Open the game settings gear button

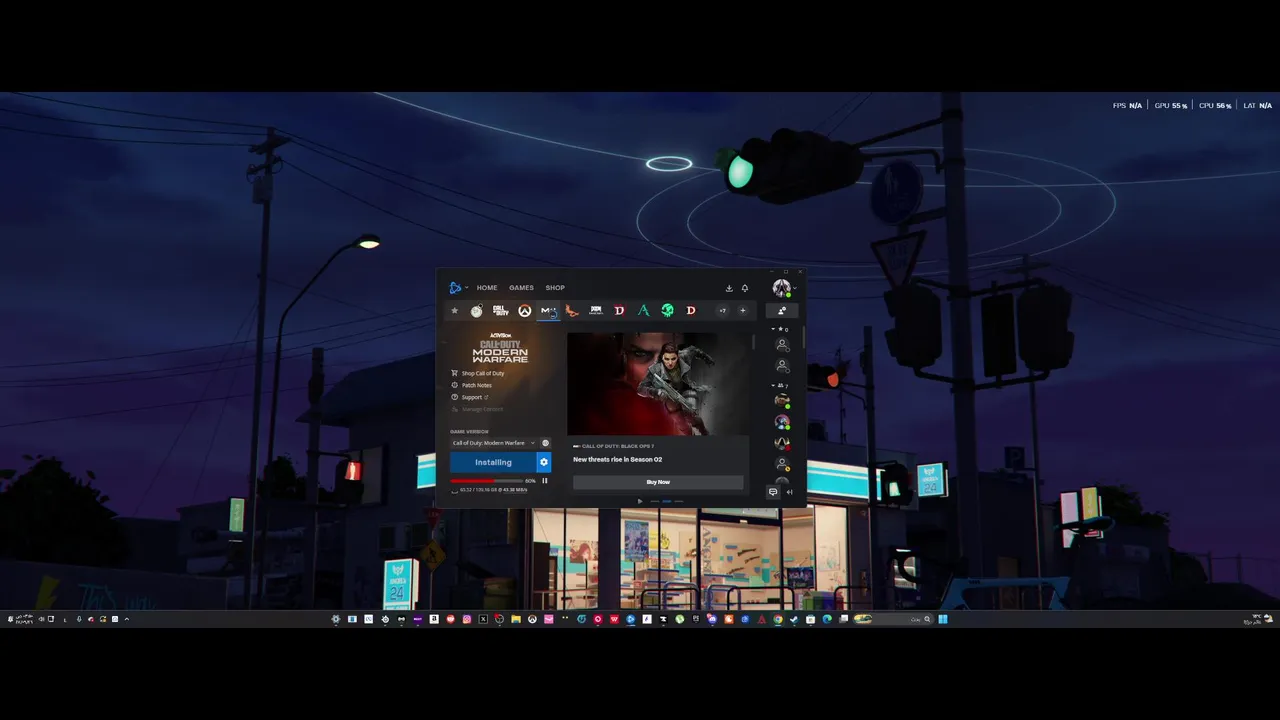tap(544, 462)
